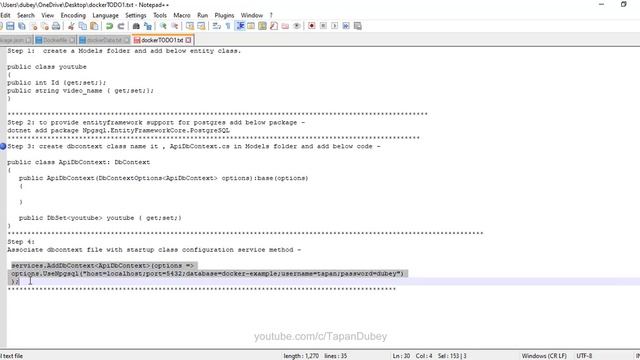Screen dimensions: 640x360
Task: Click the 'public class ApiDbContext: DbContext' line
Action: 79,162
